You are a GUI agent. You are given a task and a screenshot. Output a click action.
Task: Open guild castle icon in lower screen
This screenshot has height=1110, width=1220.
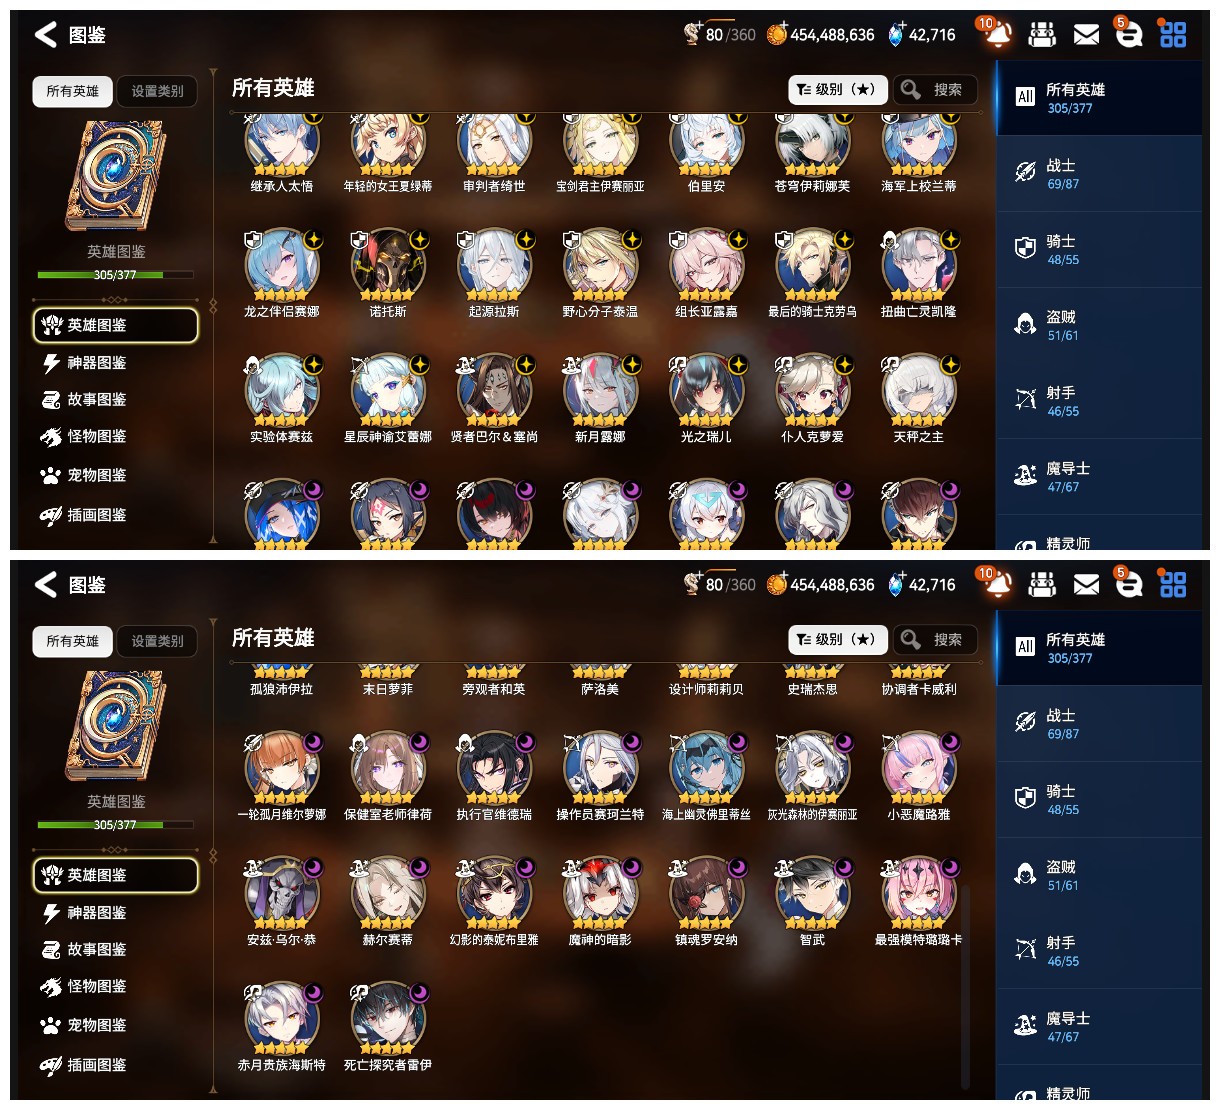point(1042,584)
